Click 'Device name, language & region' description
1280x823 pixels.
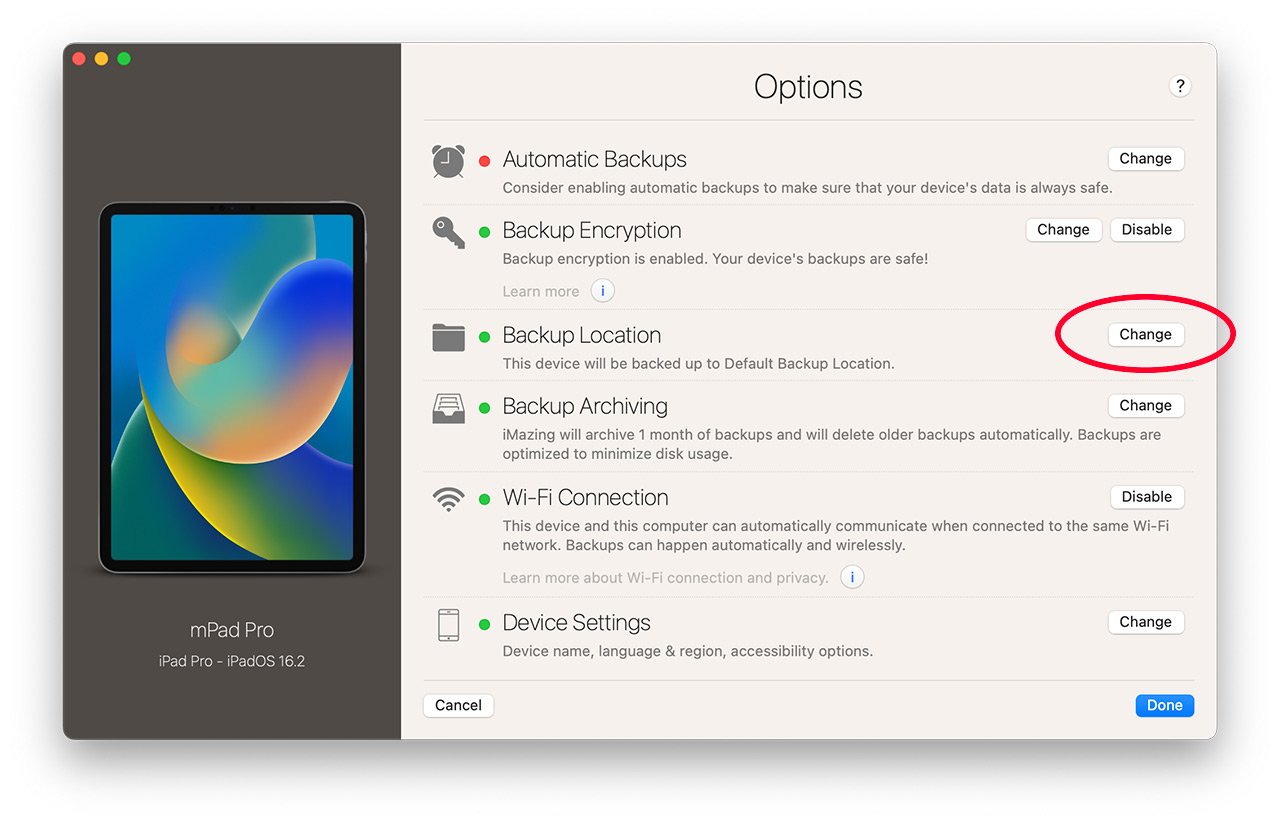(x=687, y=651)
